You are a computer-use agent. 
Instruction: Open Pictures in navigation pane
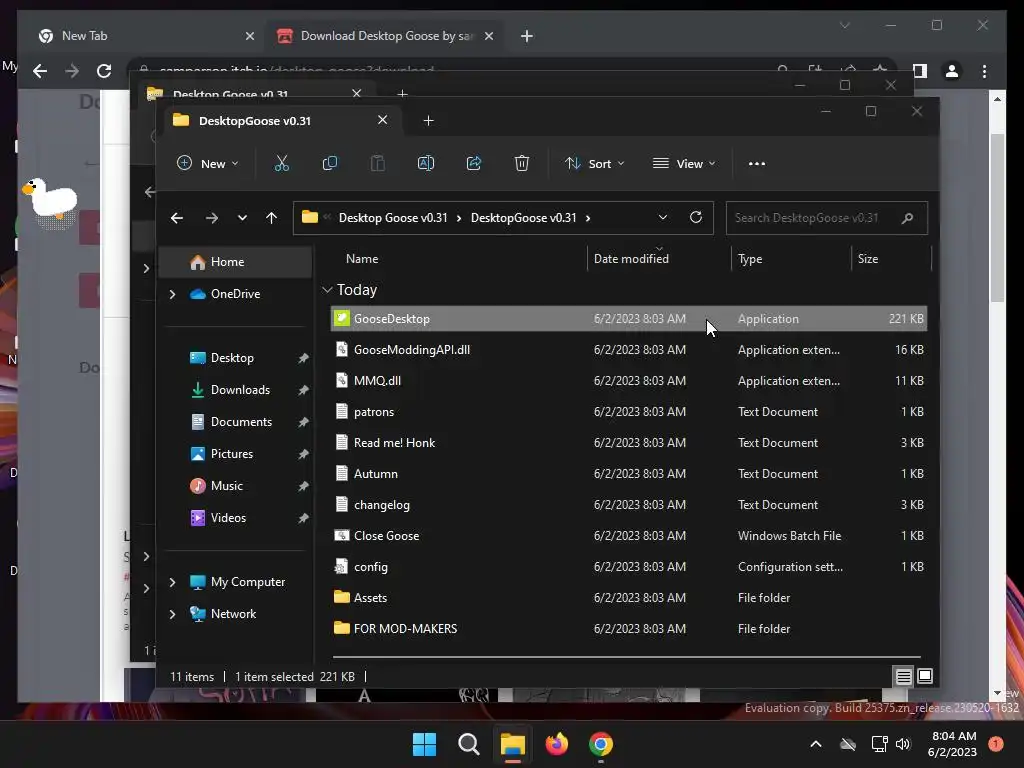tap(236, 454)
